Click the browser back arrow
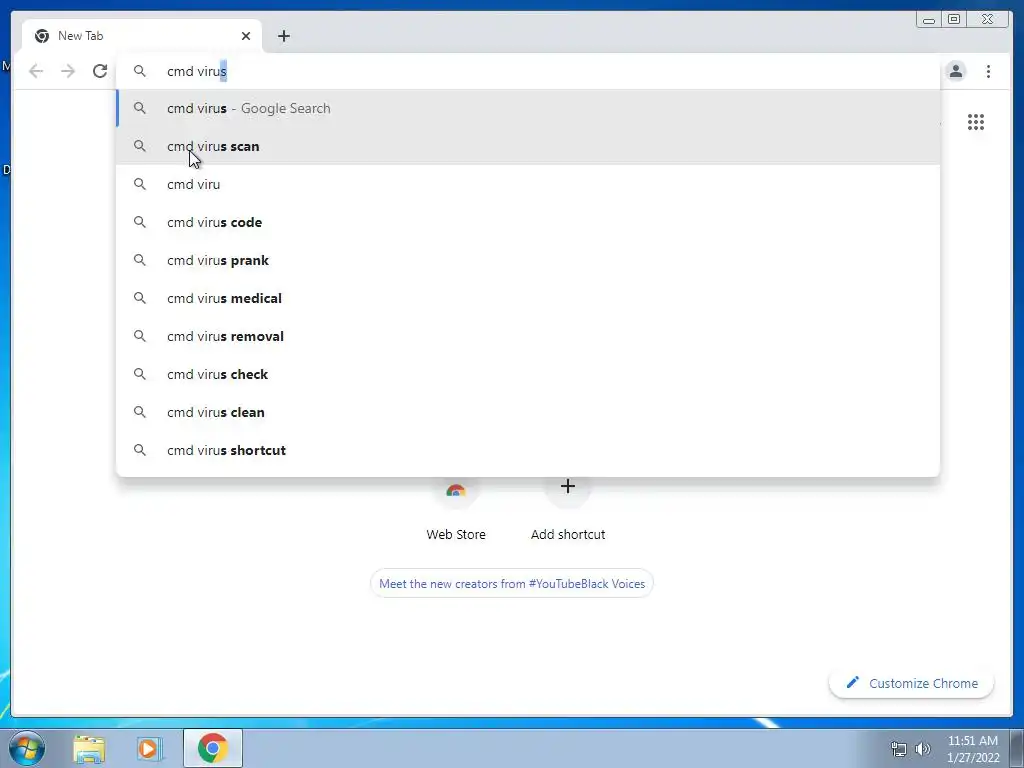 point(36,71)
